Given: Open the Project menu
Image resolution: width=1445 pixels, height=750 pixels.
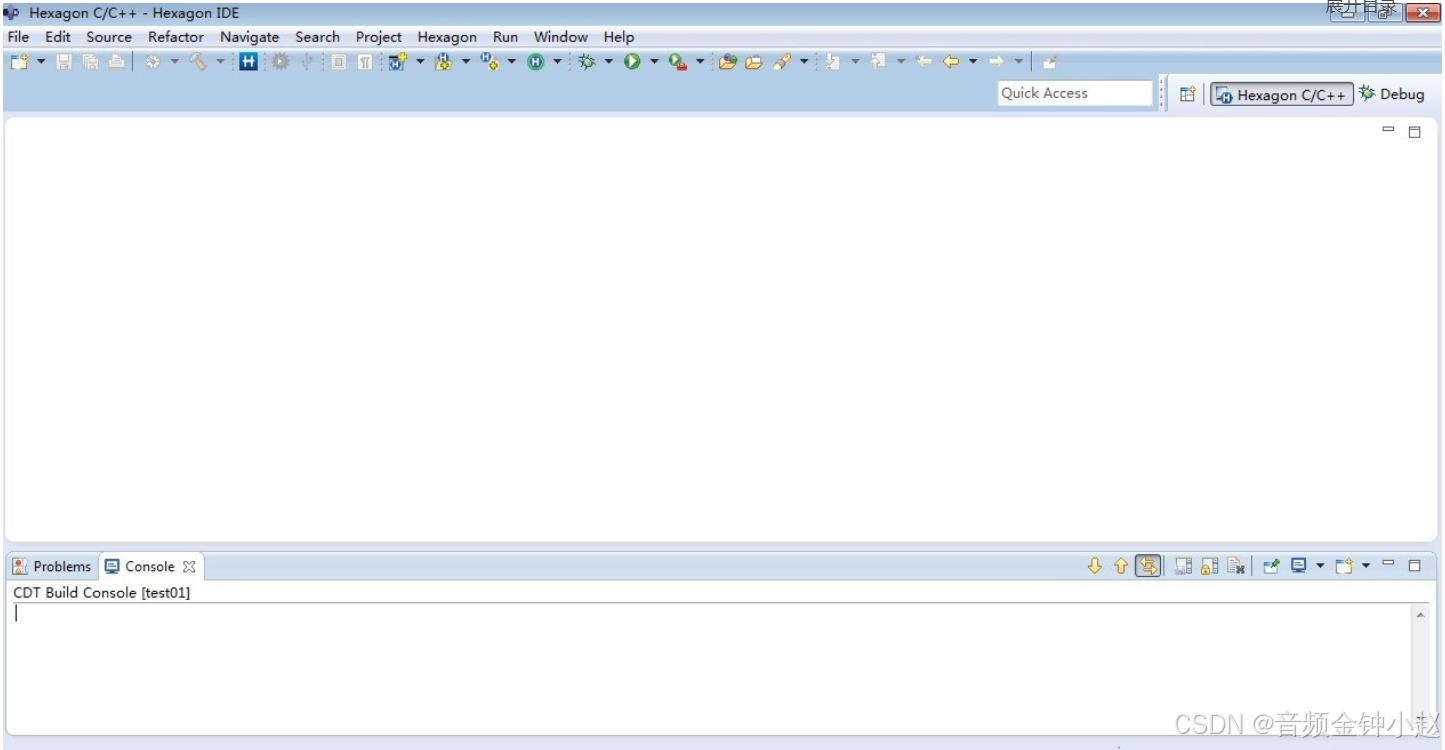Looking at the screenshot, I should click(379, 37).
